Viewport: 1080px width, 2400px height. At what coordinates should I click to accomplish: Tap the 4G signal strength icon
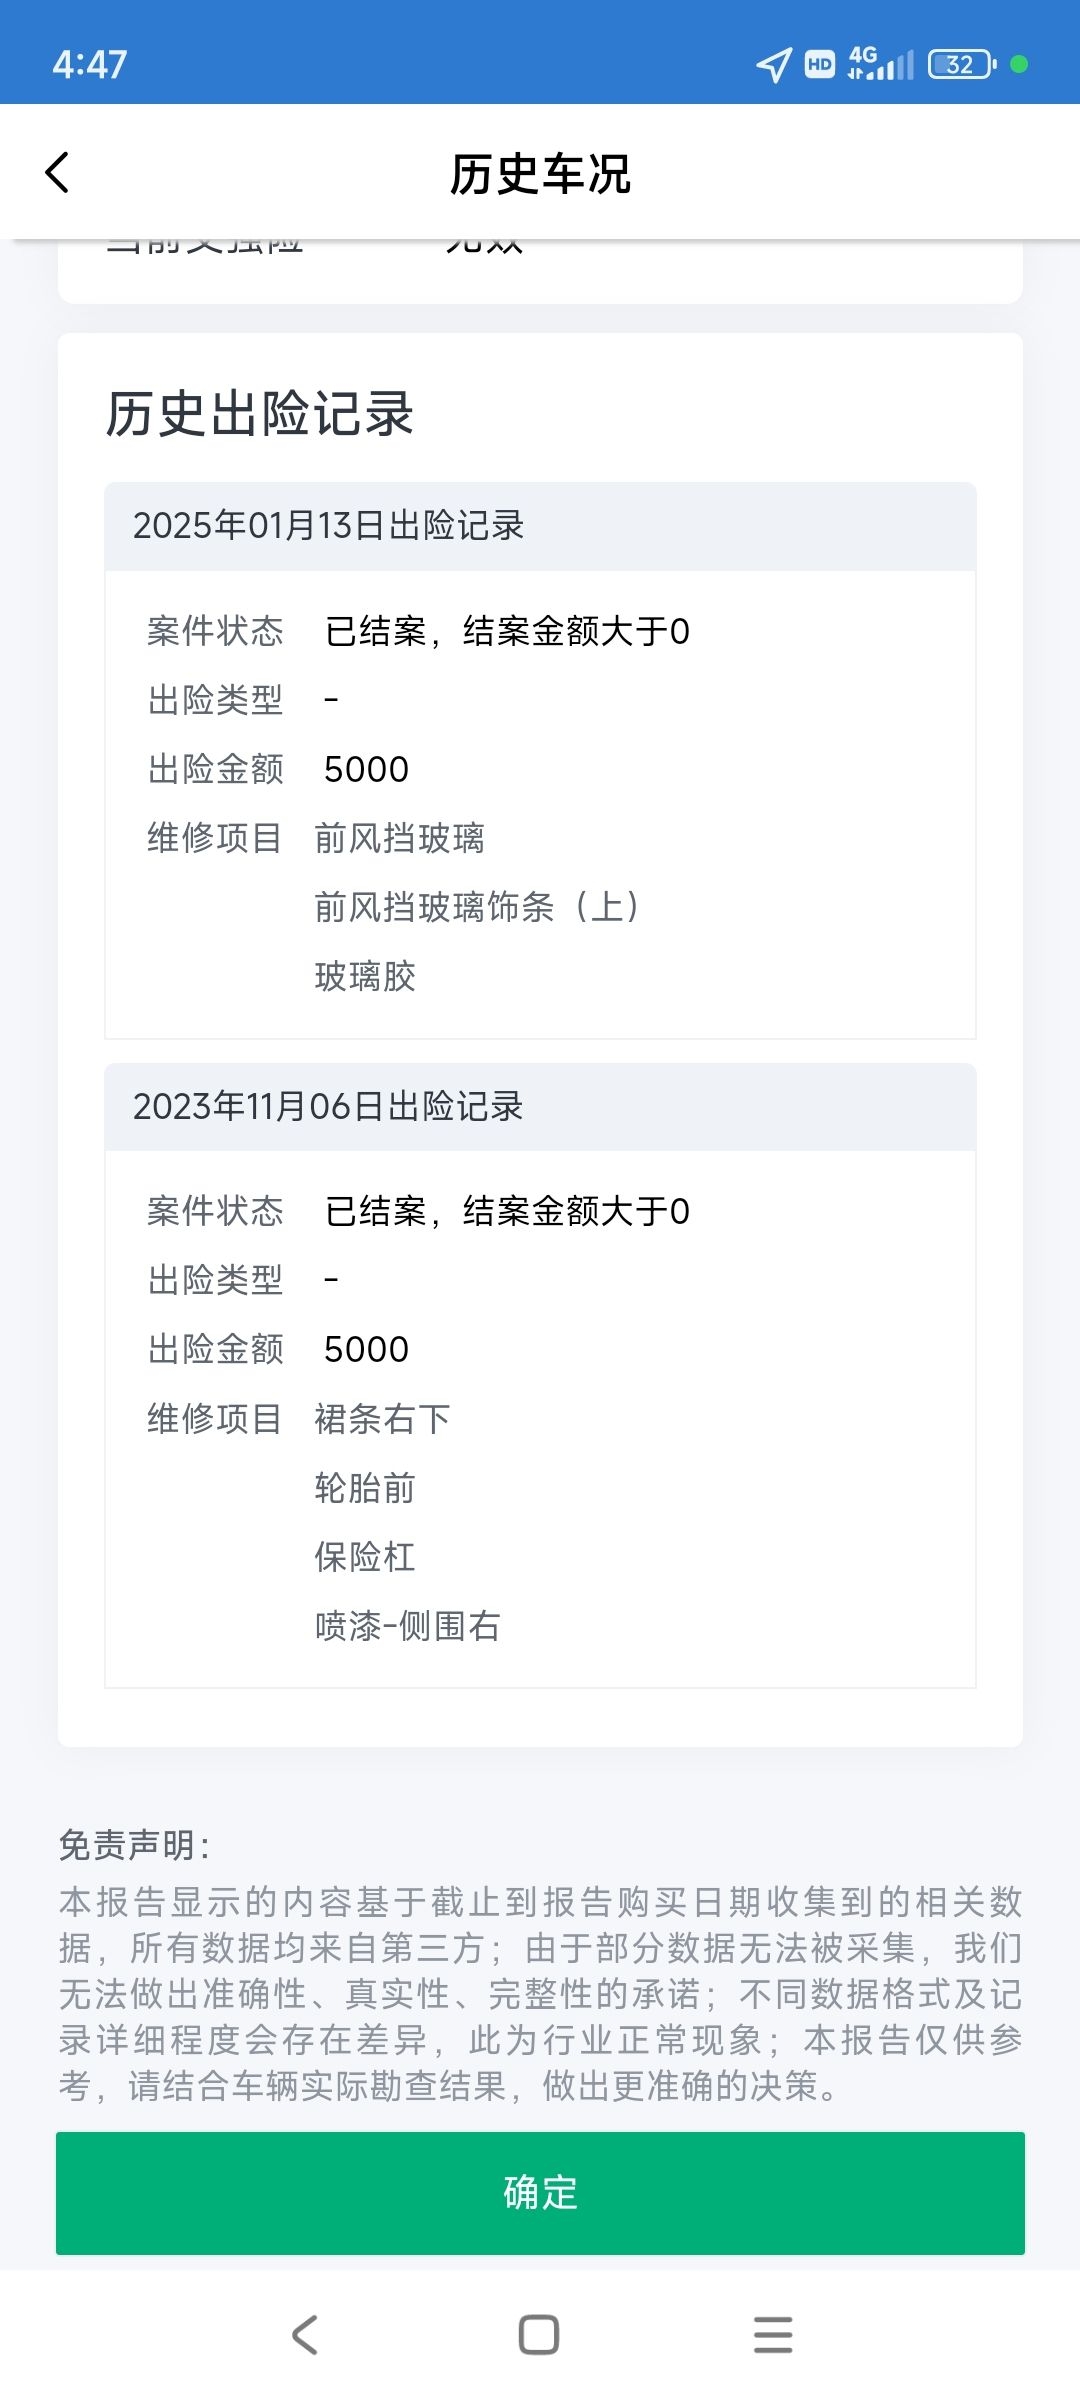pos(881,63)
